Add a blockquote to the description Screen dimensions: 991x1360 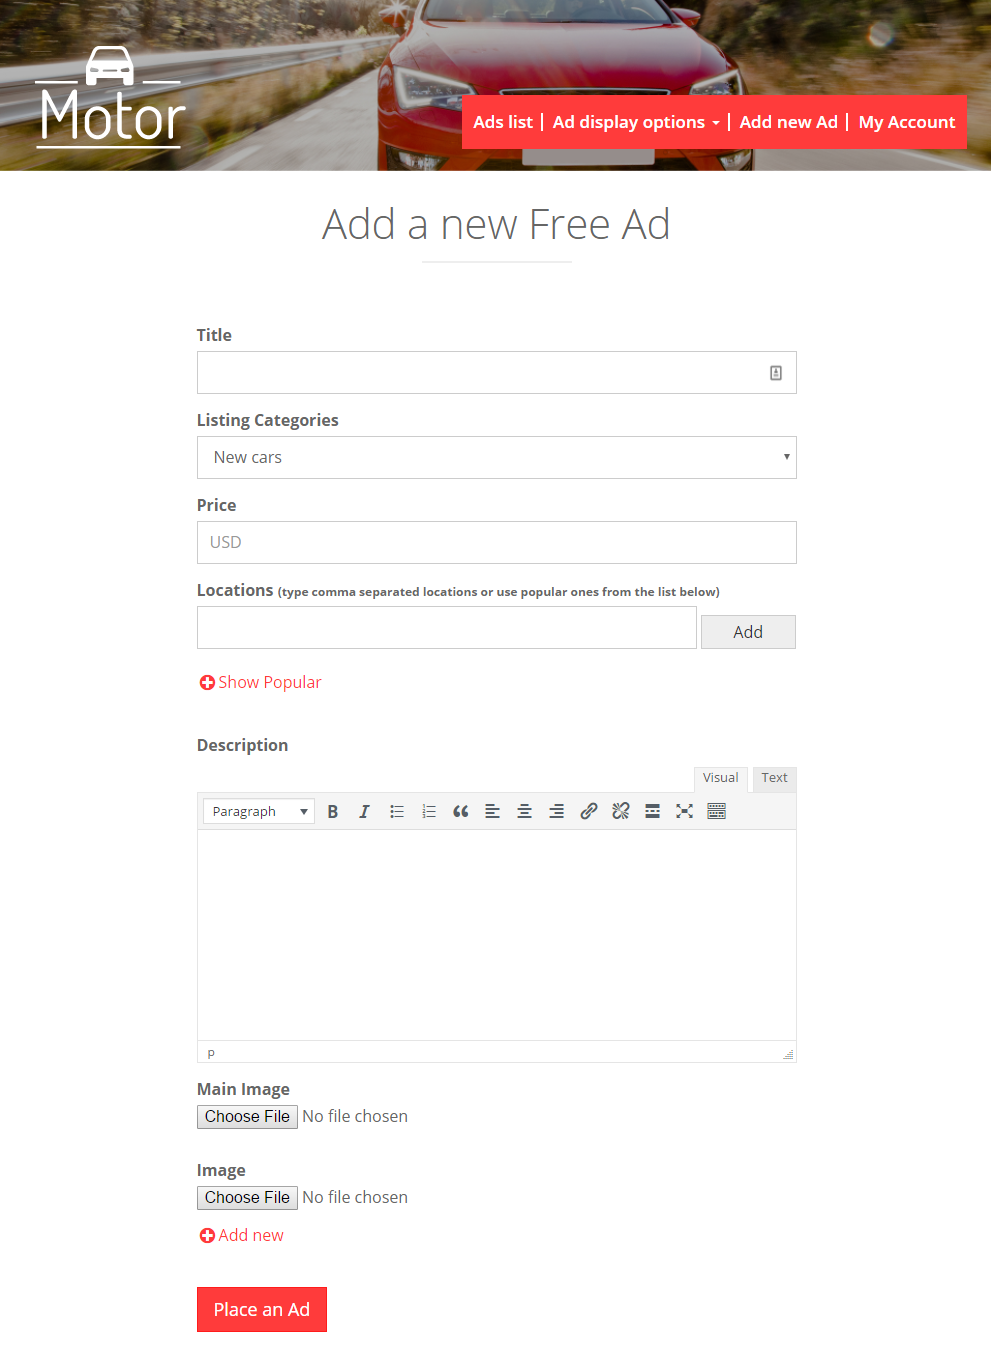pos(461,811)
